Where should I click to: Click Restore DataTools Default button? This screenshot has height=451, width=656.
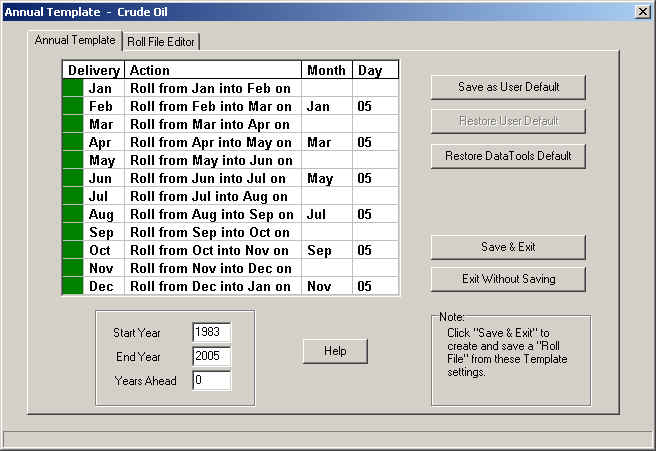click(508, 156)
